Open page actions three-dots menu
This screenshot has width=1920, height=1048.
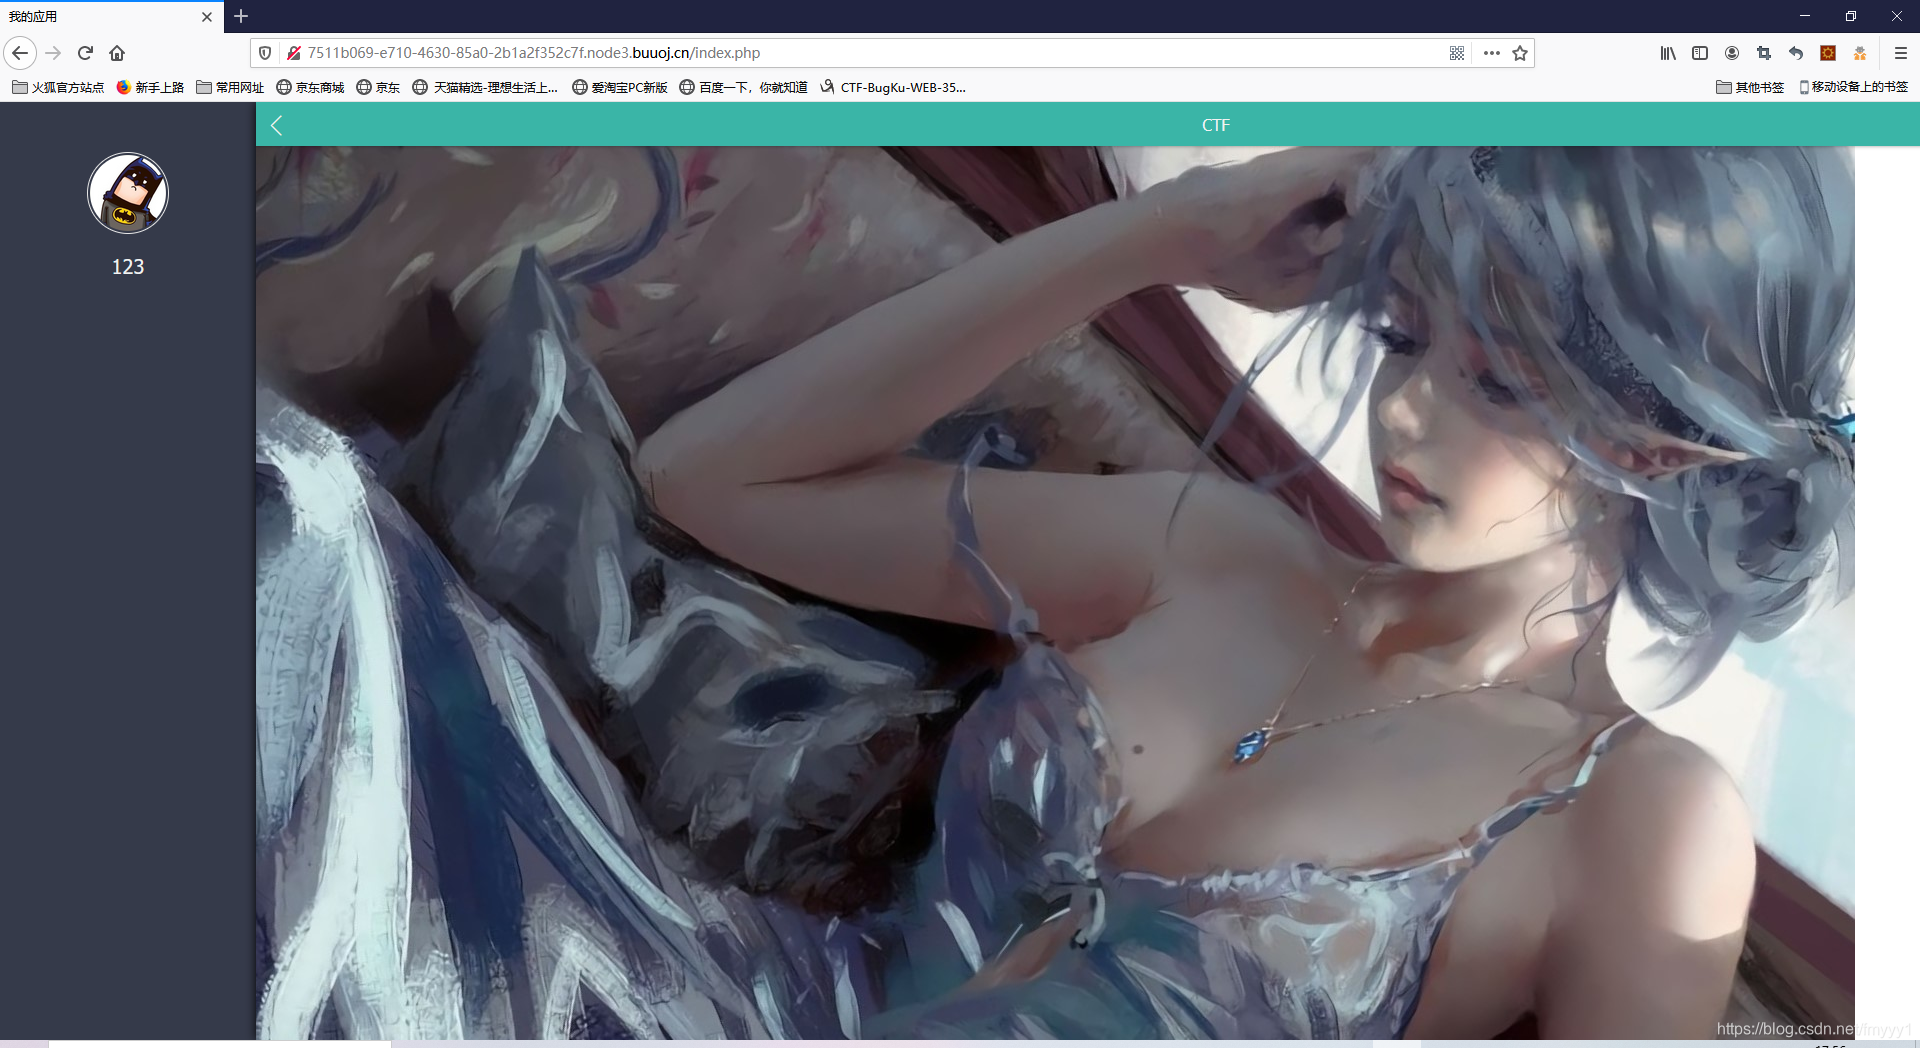coord(1491,53)
